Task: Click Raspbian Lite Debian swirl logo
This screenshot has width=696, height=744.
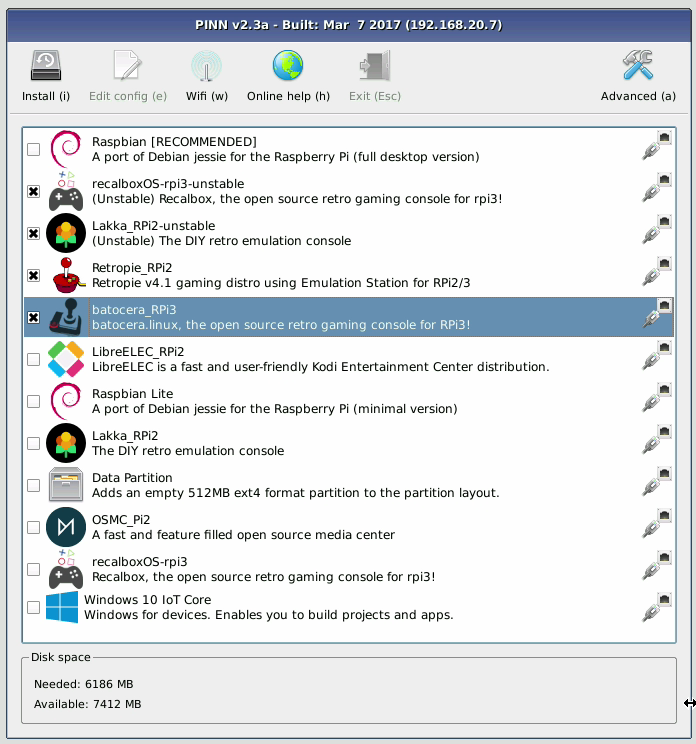Action: tap(66, 401)
